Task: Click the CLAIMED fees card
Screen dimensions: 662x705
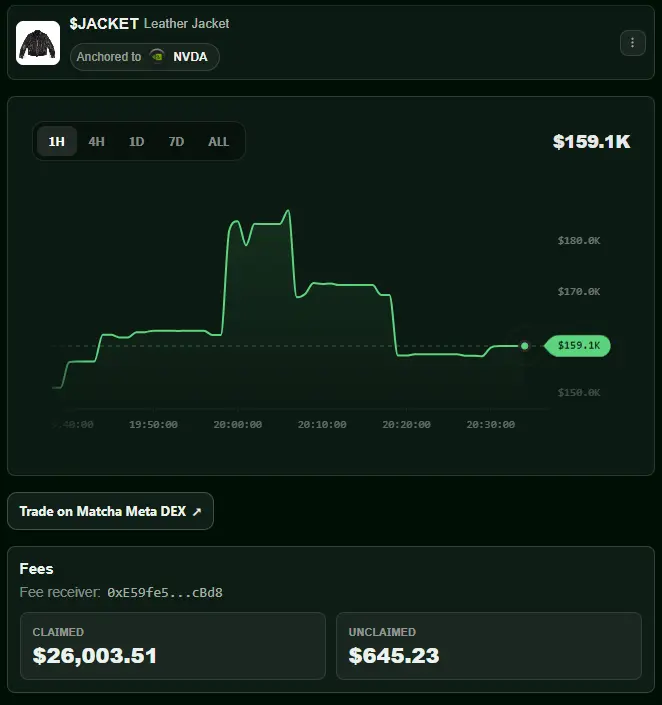Action: point(173,646)
